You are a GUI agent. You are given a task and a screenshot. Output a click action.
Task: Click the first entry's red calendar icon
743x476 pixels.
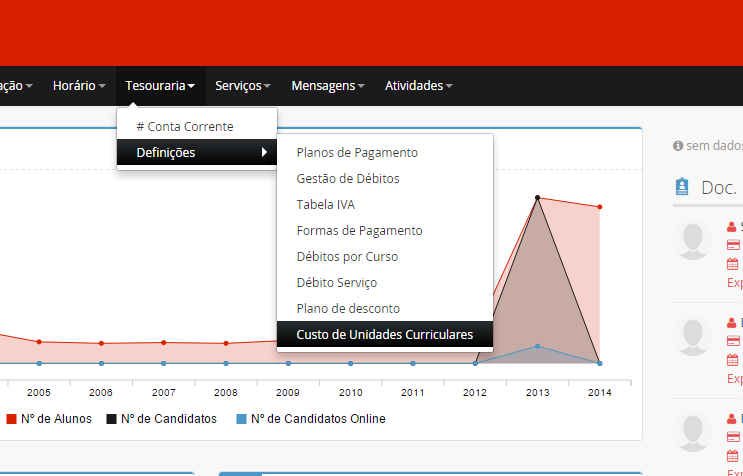pyautogui.click(x=732, y=264)
